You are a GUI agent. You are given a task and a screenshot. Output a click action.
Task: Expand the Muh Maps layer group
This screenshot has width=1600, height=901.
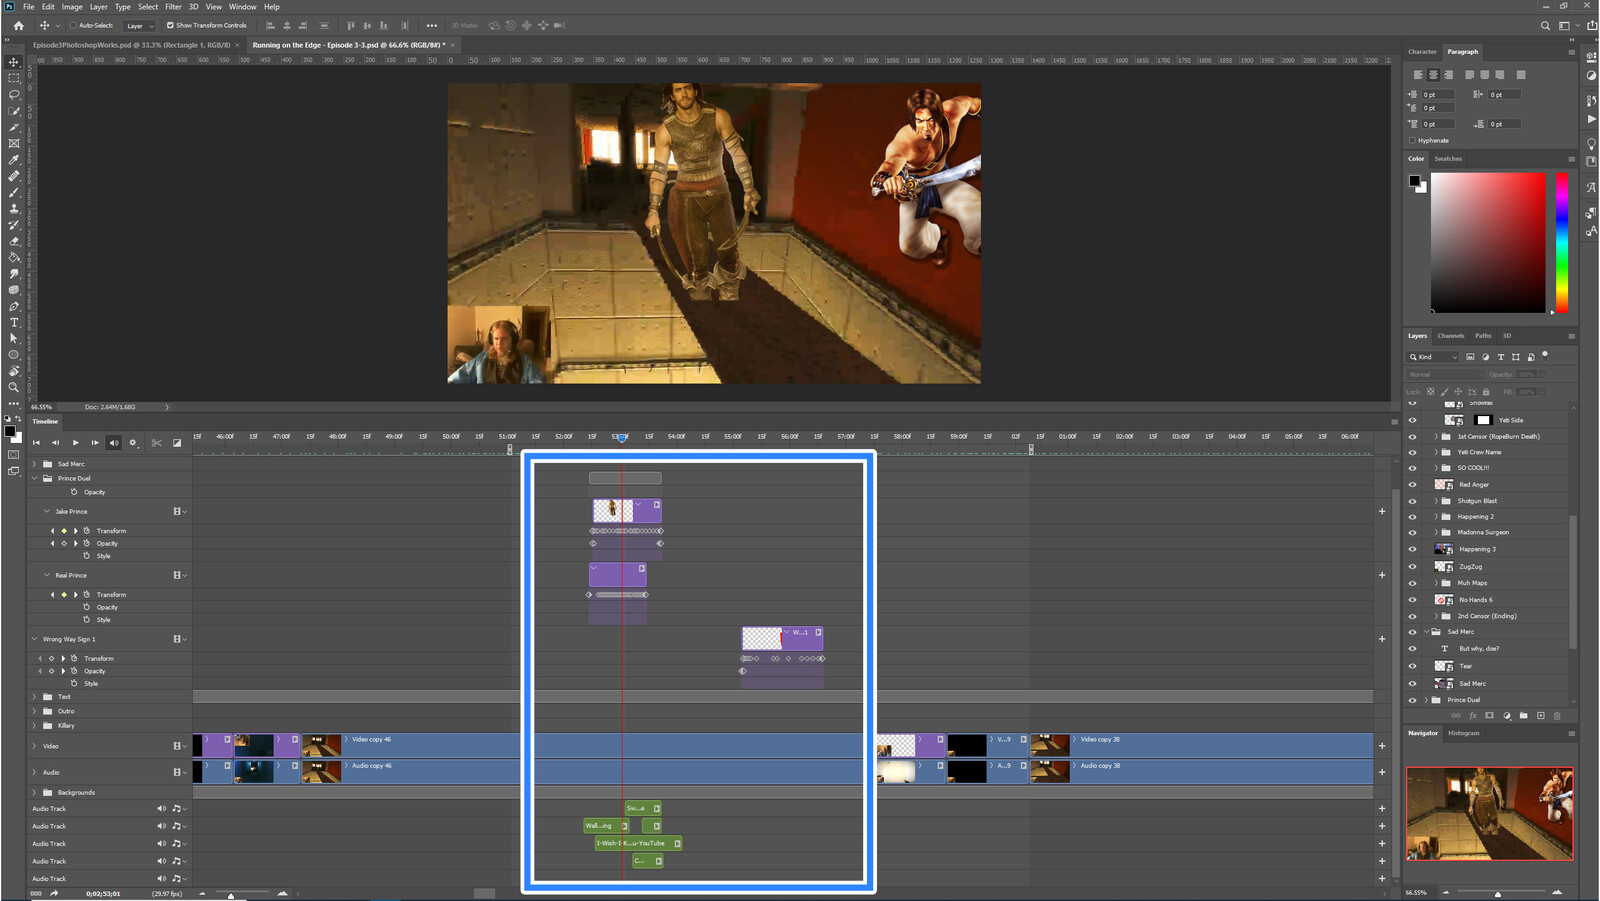(x=1436, y=583)
